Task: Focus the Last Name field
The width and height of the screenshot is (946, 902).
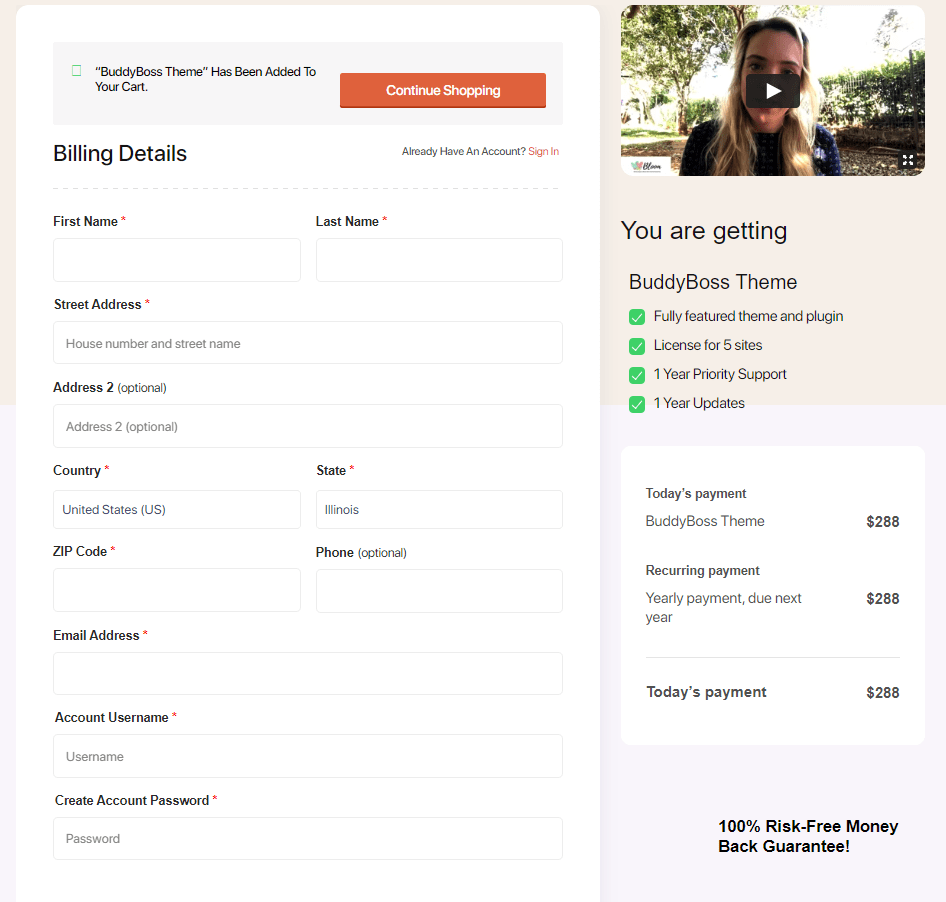Action: tap(439, 259)
